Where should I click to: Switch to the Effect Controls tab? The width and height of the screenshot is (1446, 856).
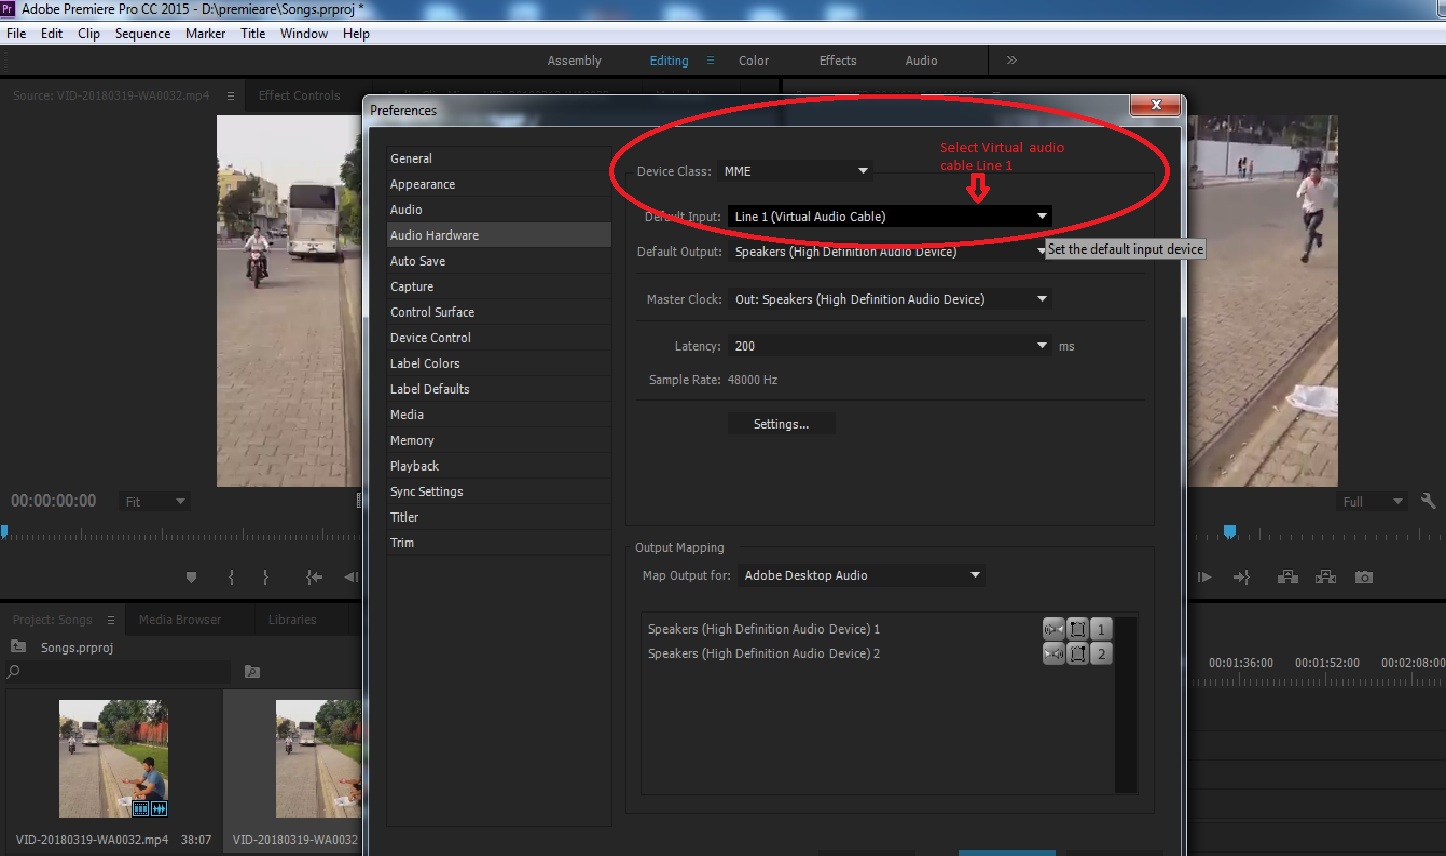299,96
